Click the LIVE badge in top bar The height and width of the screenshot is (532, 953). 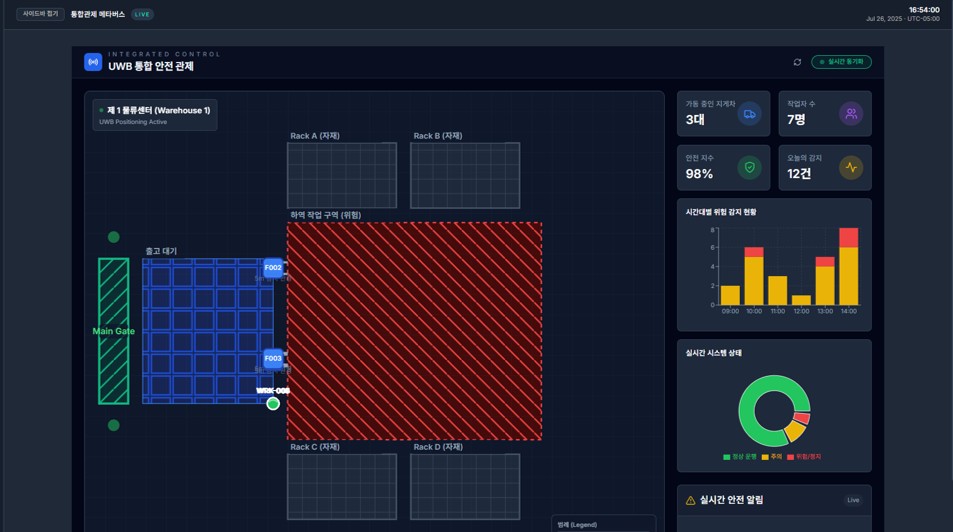[x=143, y=14]
